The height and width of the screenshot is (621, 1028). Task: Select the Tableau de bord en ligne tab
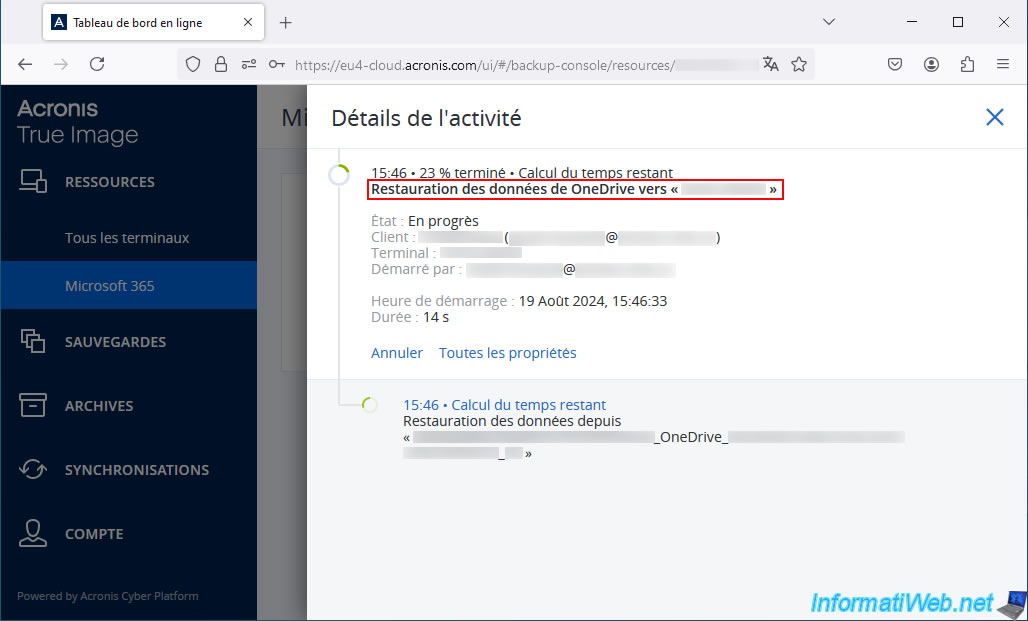click(153, 22)
